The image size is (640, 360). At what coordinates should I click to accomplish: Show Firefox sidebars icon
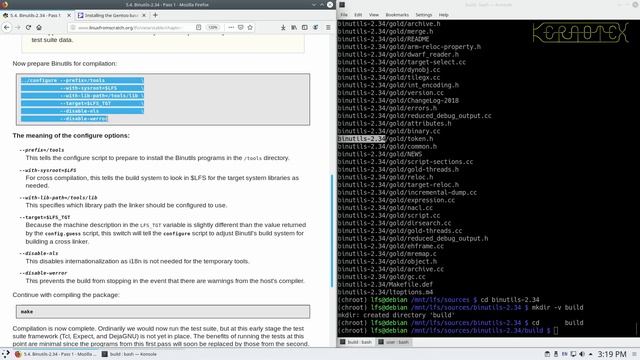click(x=305, y=27)
